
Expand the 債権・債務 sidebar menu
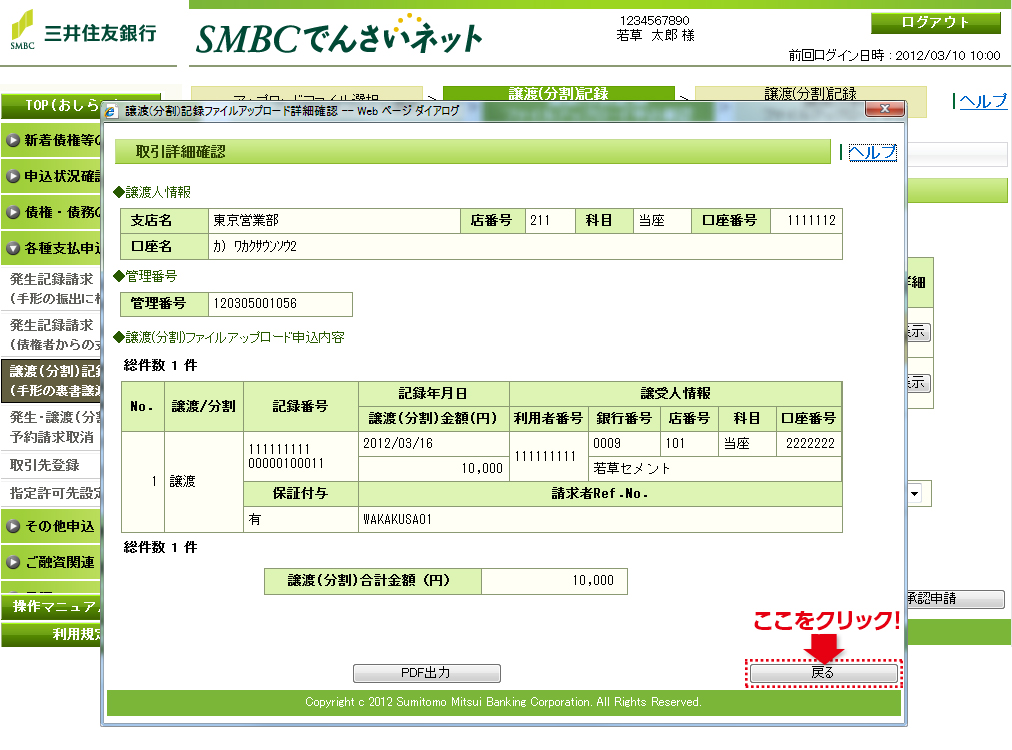pyautogui.click(x=52, y=212)
